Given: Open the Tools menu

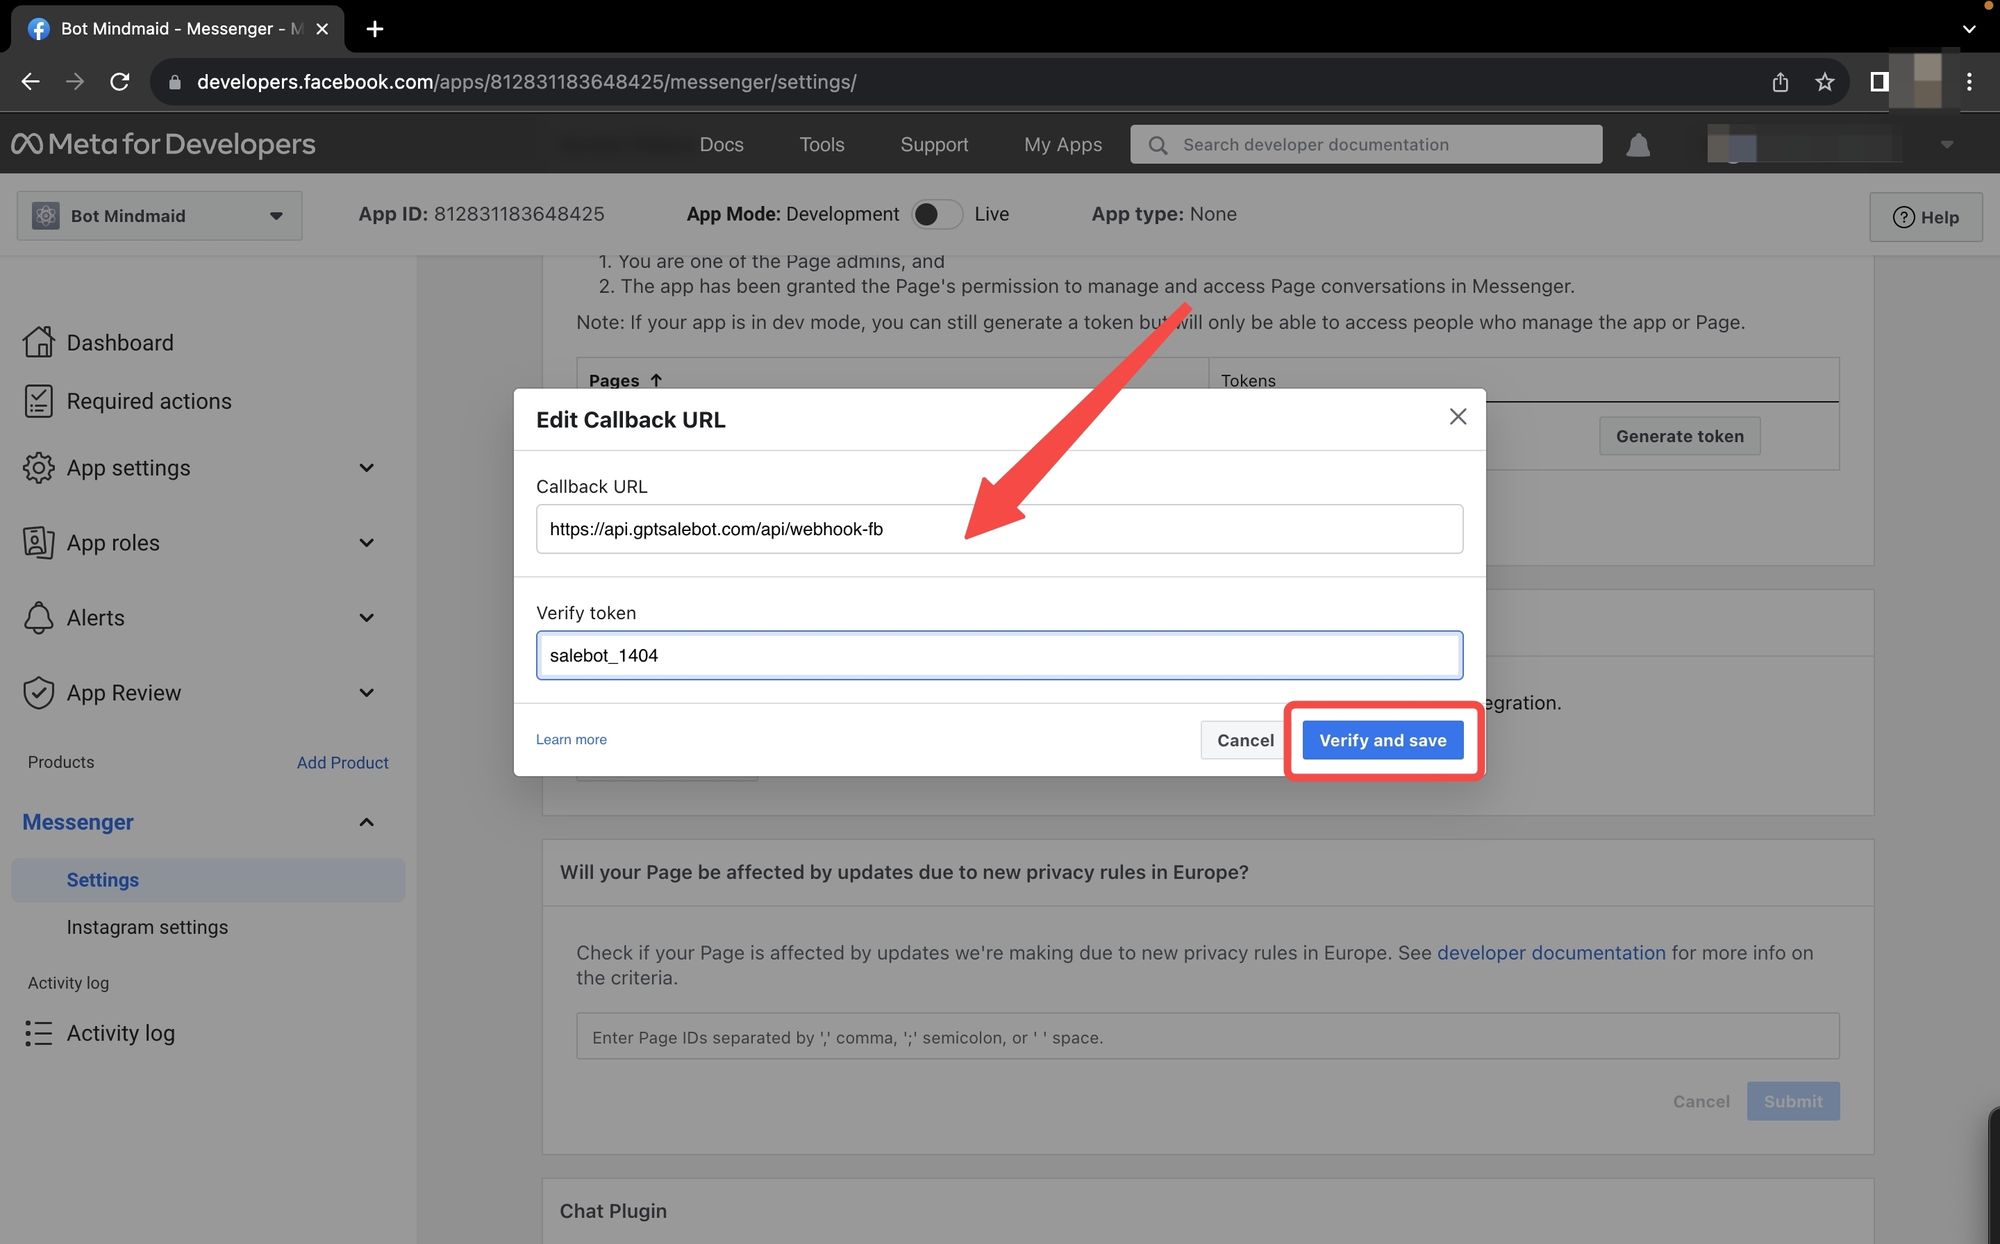Looking at the screenshot, I should click(x=822, y=145).
